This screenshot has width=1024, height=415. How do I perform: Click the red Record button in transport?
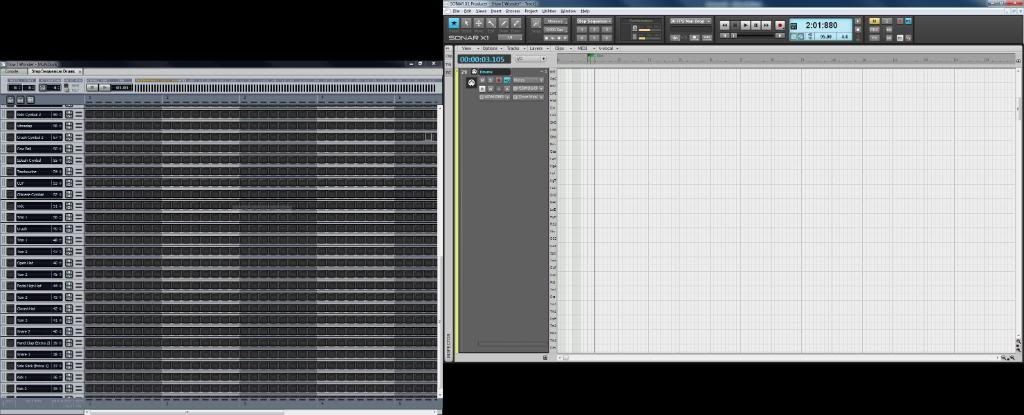[780, 24]
